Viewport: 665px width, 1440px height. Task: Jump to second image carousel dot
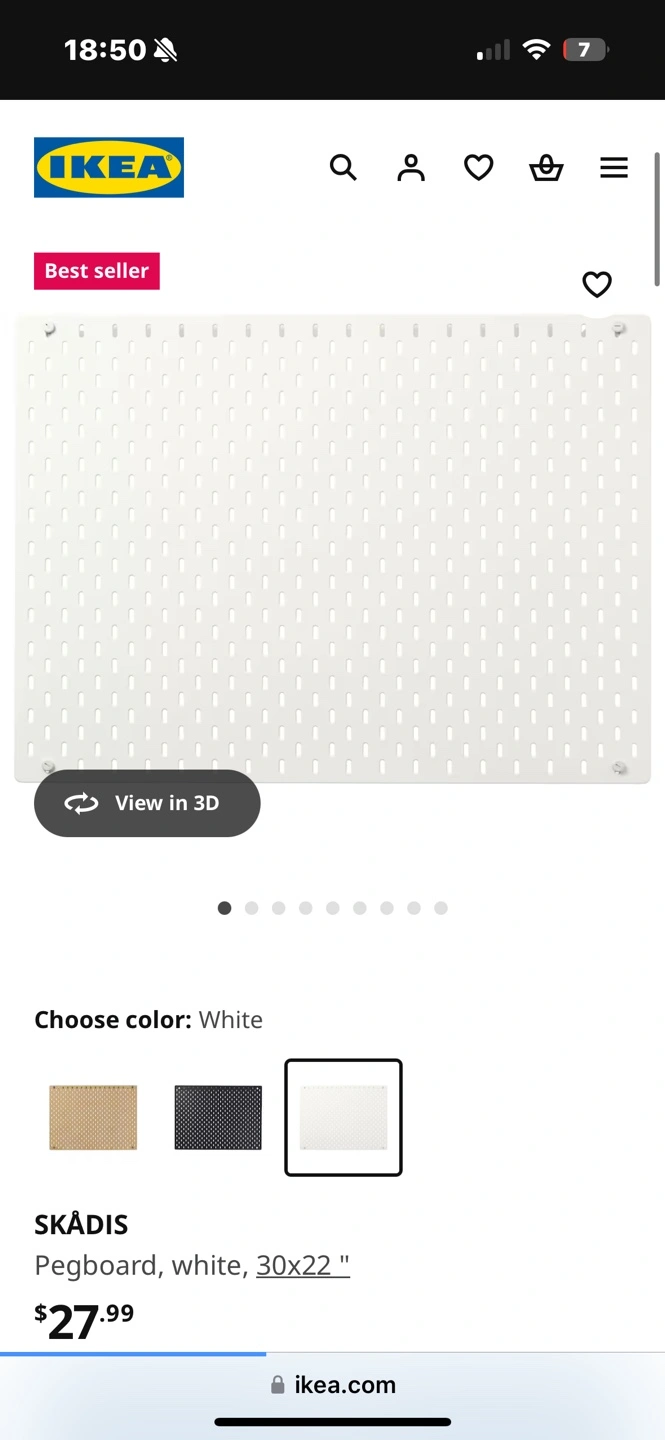click(x=251, y=908)
